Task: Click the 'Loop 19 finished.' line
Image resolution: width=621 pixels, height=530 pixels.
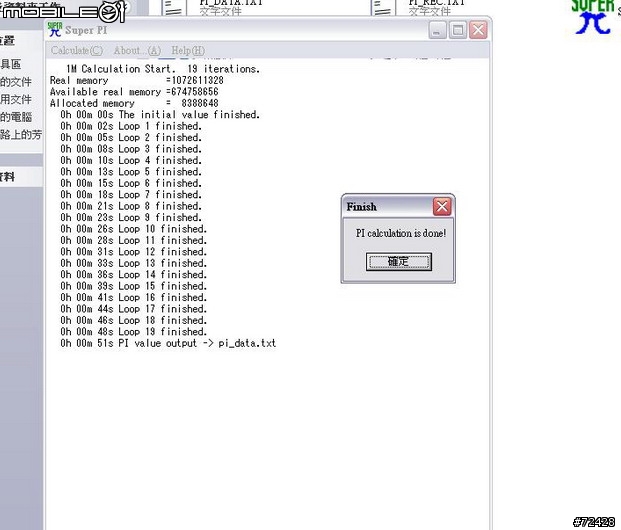Action: pos(133,332)
